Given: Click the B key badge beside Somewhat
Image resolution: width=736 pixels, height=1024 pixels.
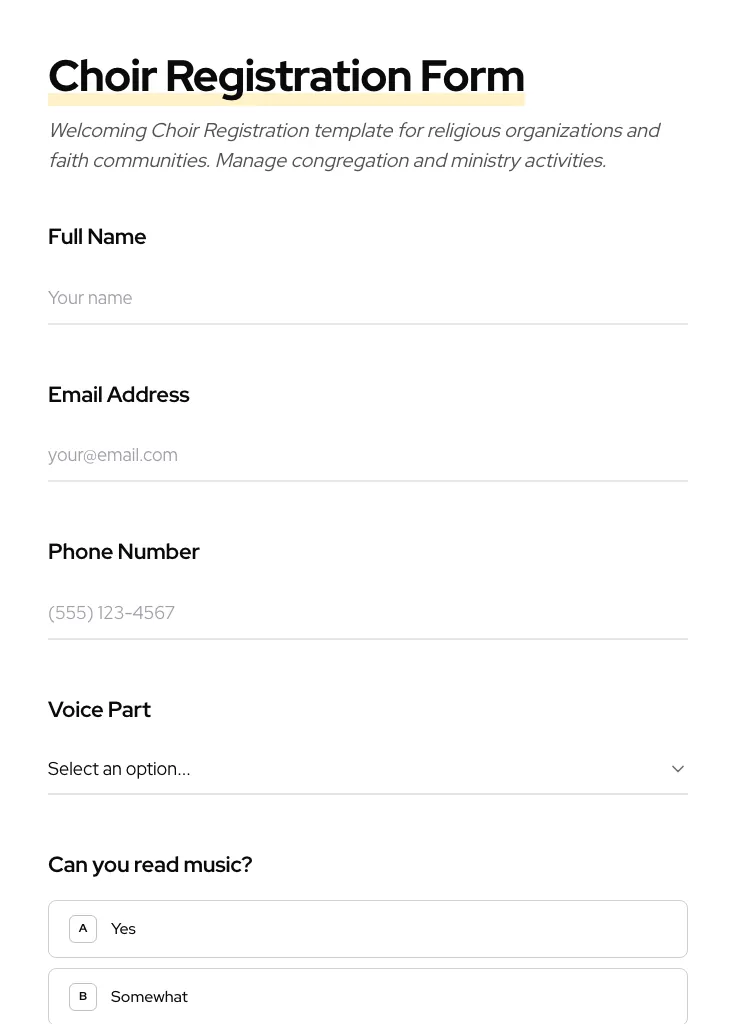Looking at the screenshot, I should click(83, 997).
